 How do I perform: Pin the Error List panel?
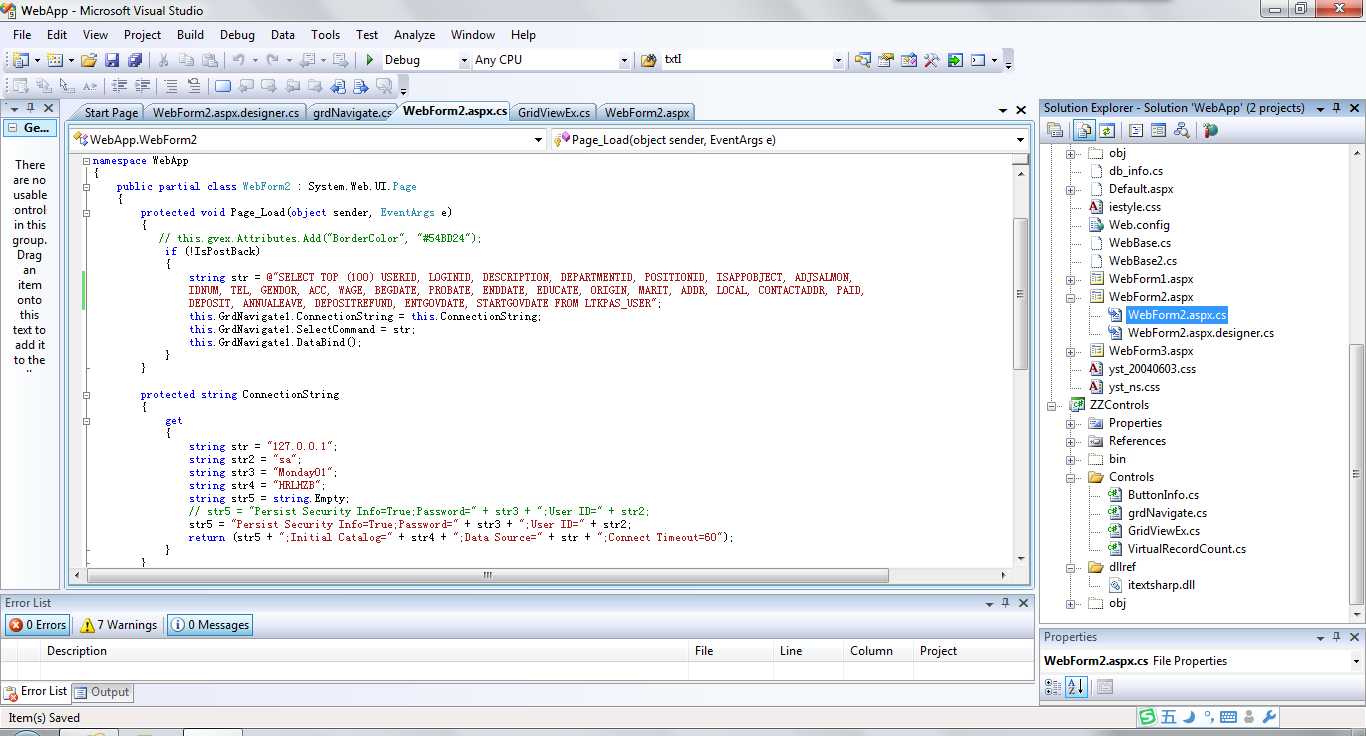tap(1005, 603)
